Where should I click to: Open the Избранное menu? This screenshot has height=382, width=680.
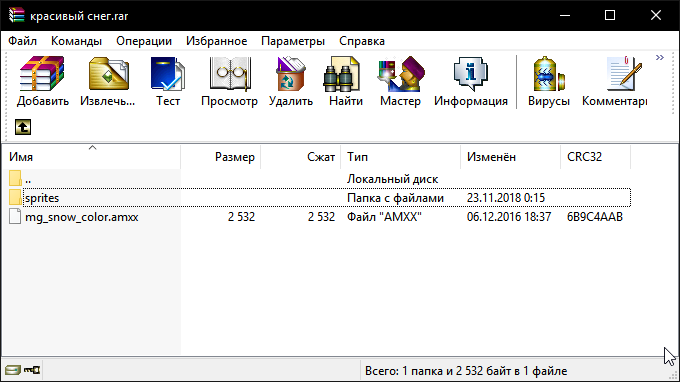tap(216, 41)
